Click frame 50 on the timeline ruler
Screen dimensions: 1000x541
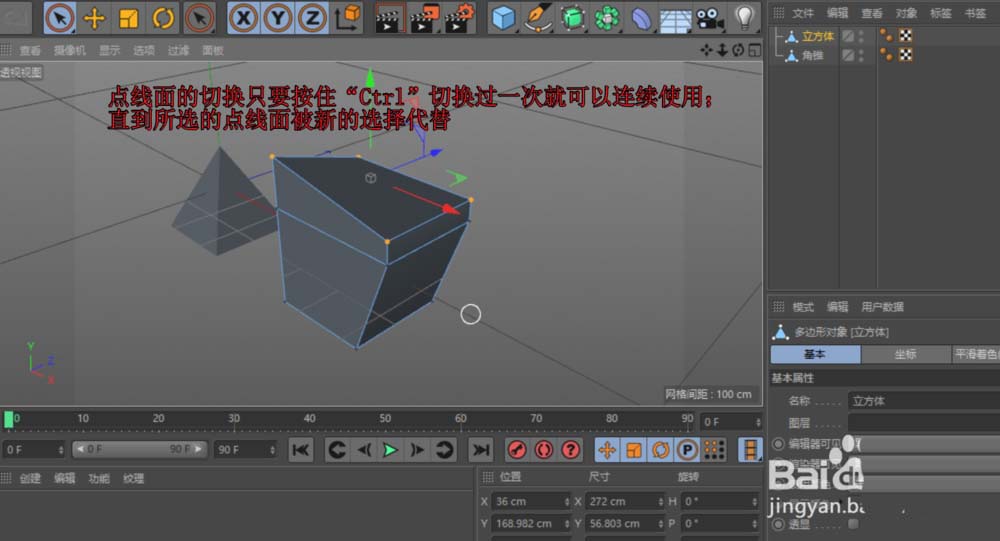385,419
